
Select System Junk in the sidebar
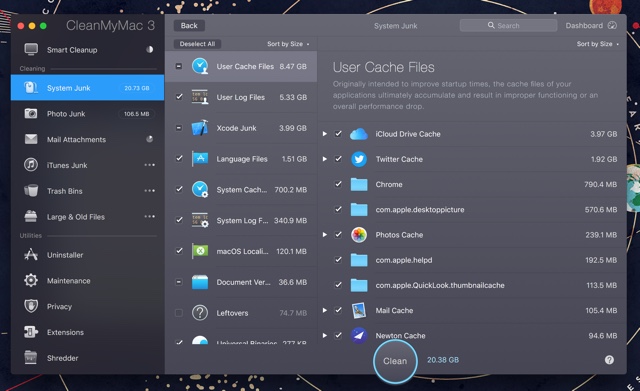(x=87, y=88)
